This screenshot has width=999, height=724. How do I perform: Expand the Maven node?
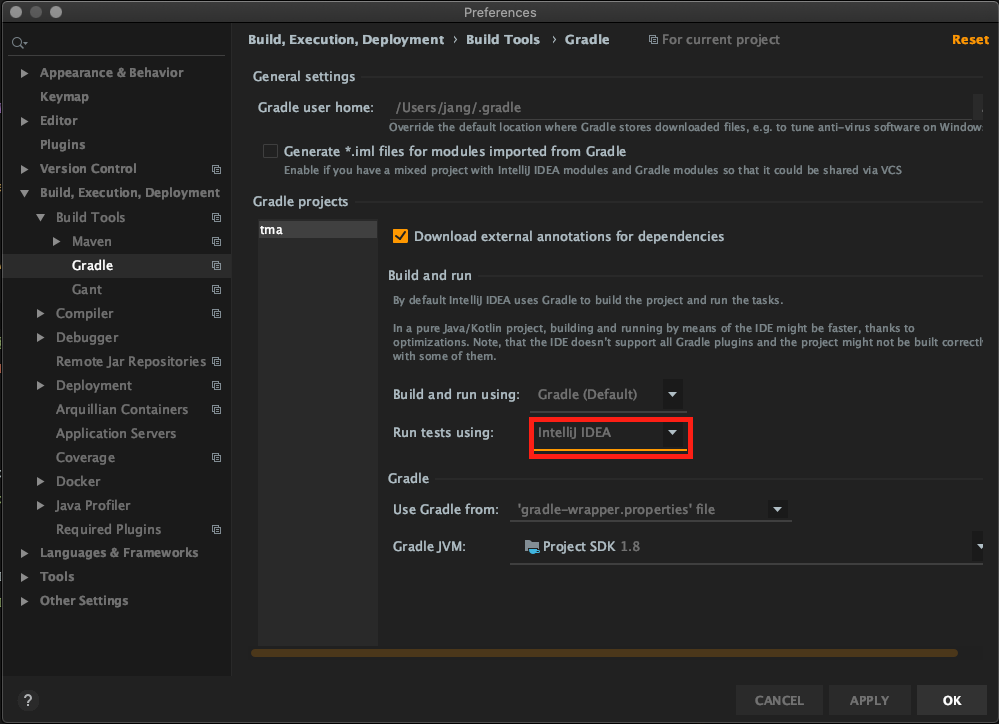[57, 242]
